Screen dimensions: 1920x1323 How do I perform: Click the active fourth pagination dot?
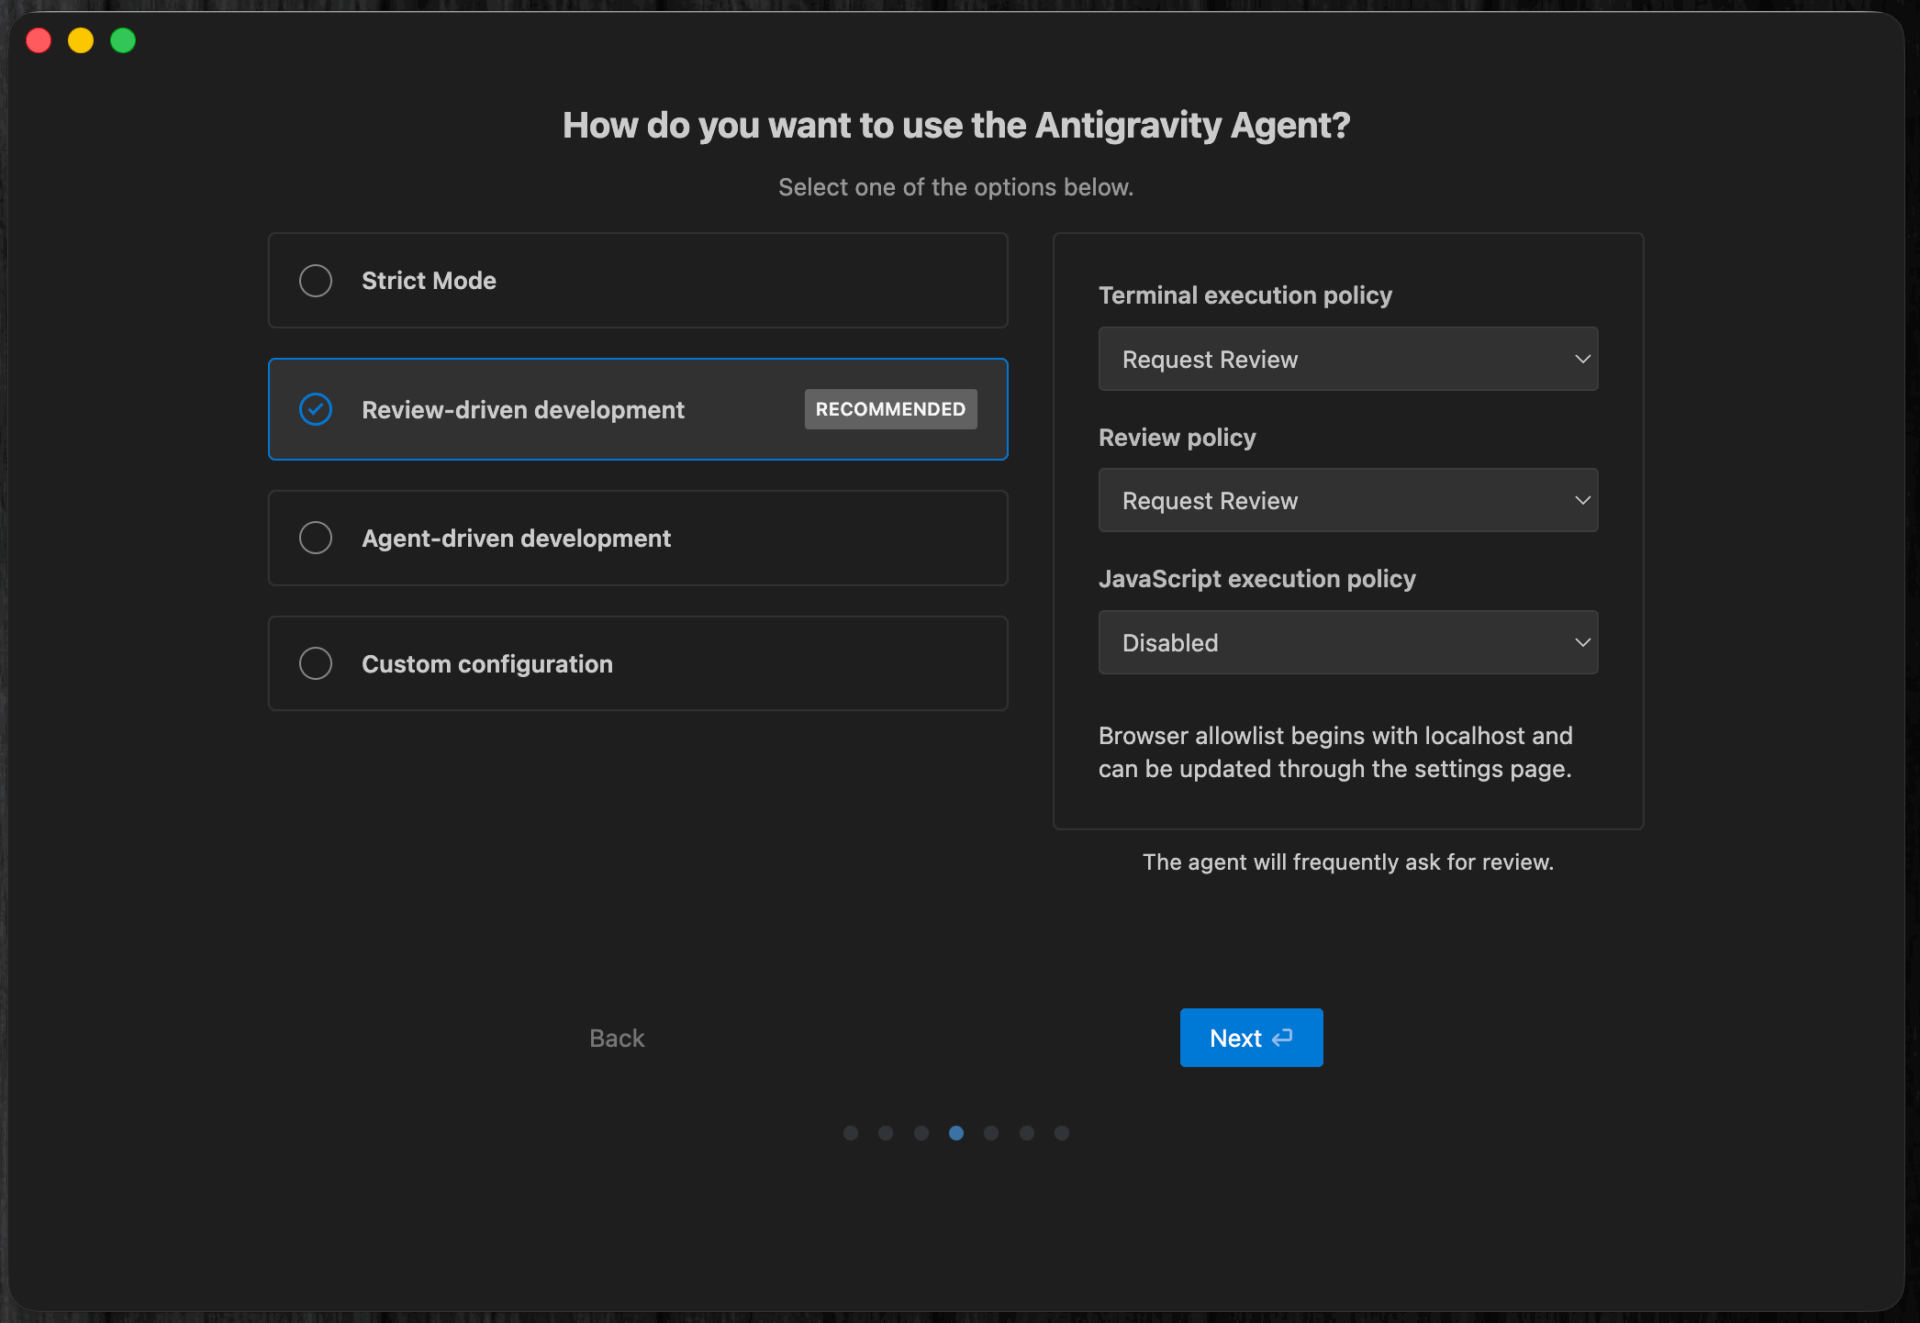coord(957,1133)
